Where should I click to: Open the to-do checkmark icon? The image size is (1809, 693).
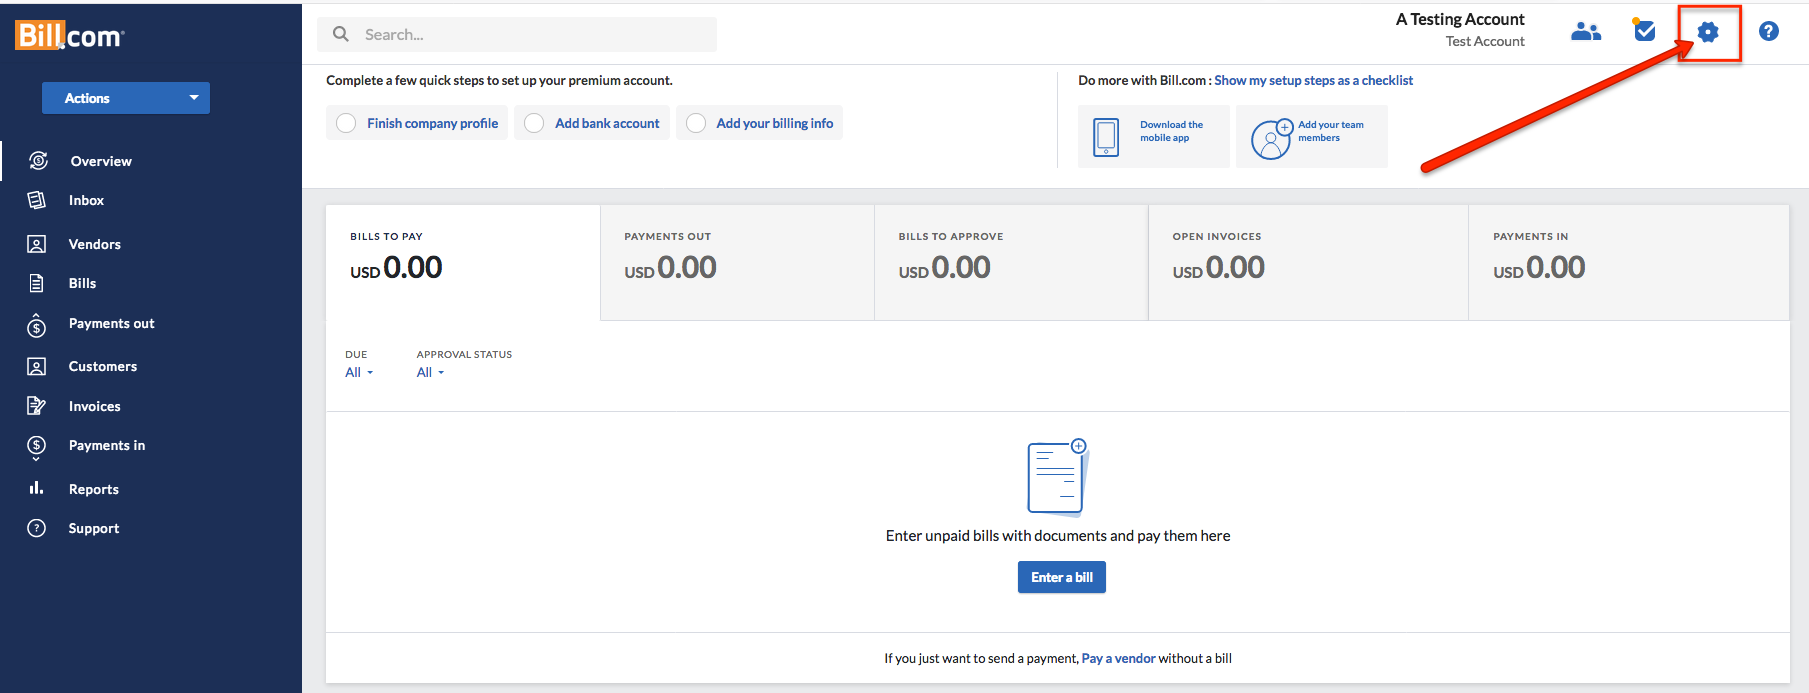1644,31
